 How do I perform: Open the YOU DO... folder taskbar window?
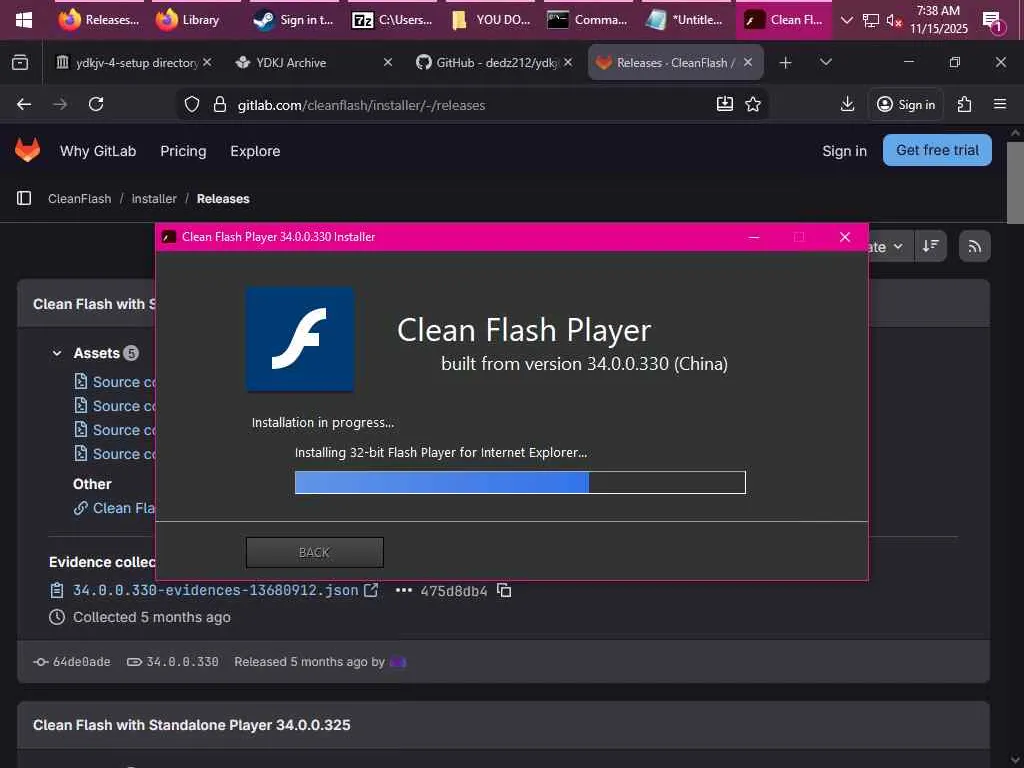click(490, 20)
